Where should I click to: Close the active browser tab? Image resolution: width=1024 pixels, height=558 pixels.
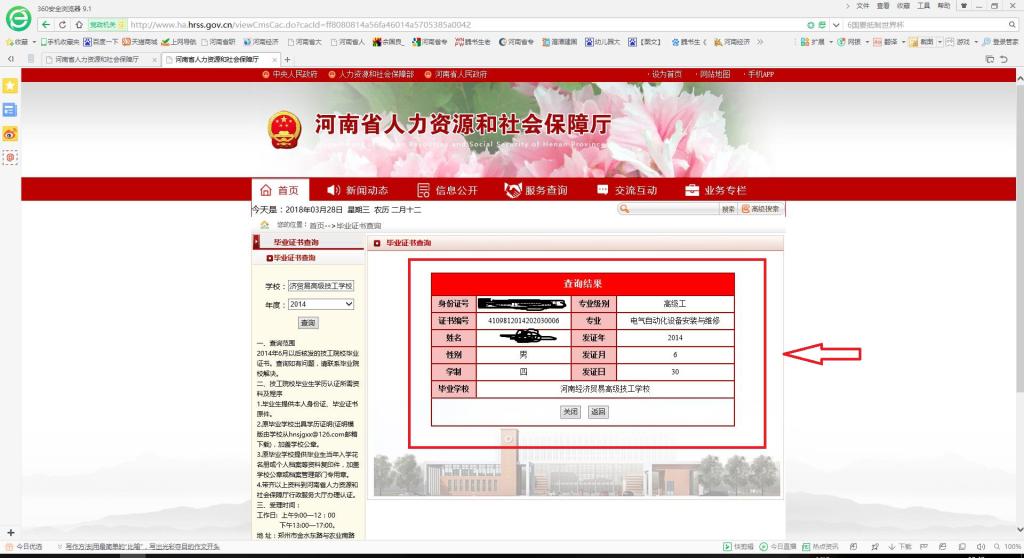click(x=274, y=59)
